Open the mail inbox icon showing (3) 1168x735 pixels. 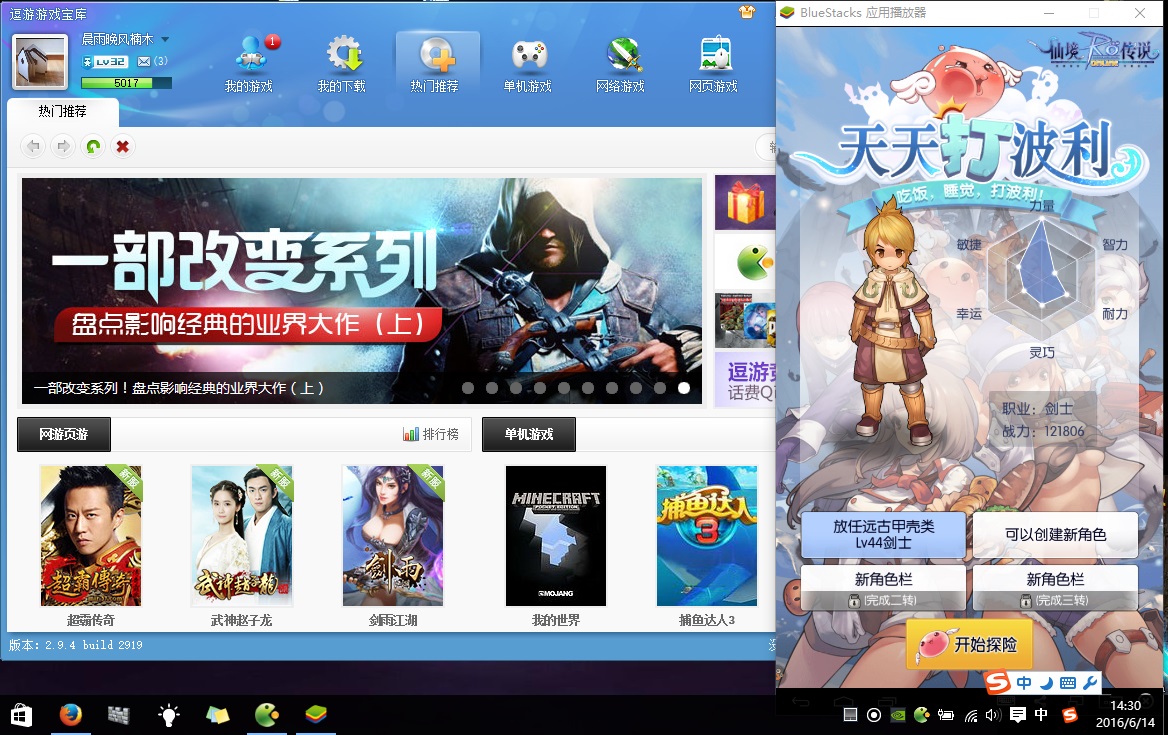[x=145, y=62]
